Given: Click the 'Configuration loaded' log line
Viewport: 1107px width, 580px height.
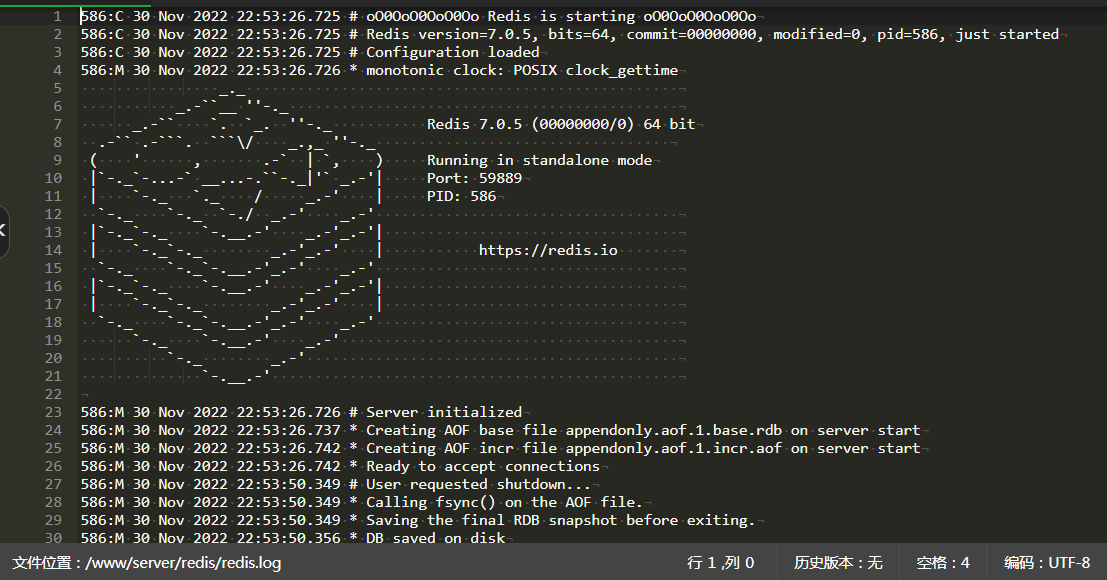Looking at the screenshot, I should coord(310,52).
